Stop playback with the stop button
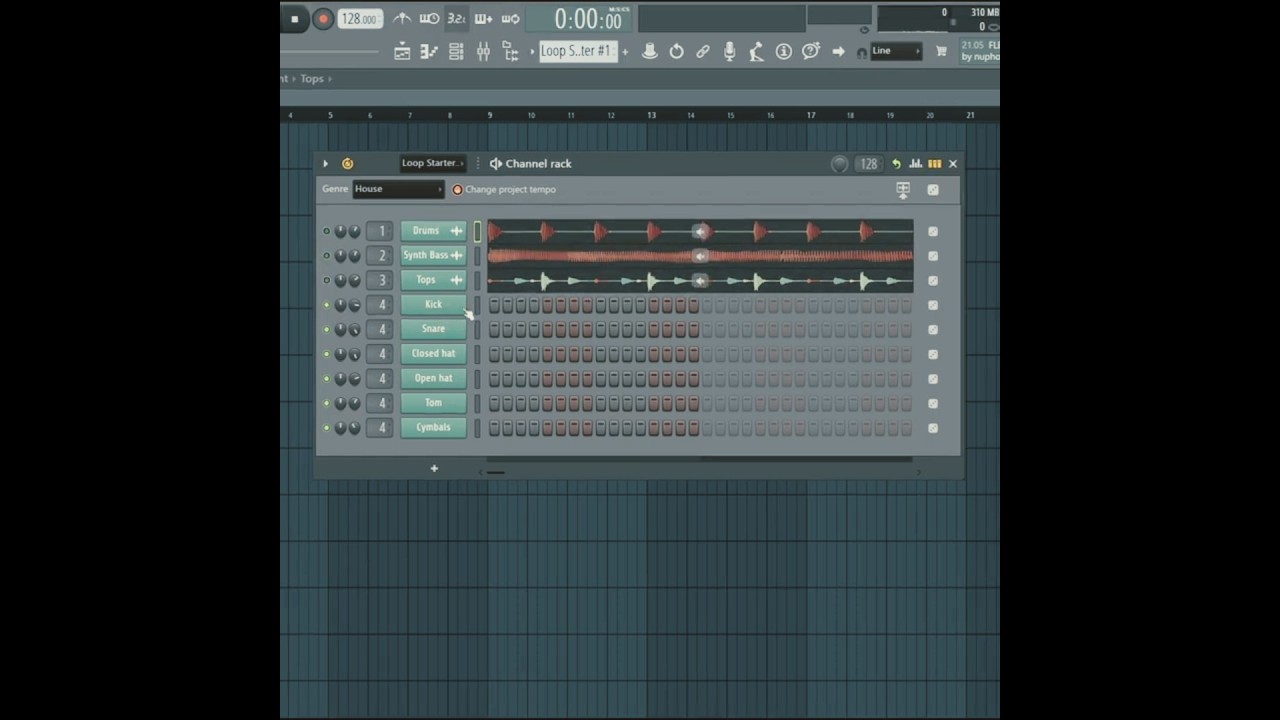Image resolution: width=1280 pixels, height=720 pixels. [294, 19]
